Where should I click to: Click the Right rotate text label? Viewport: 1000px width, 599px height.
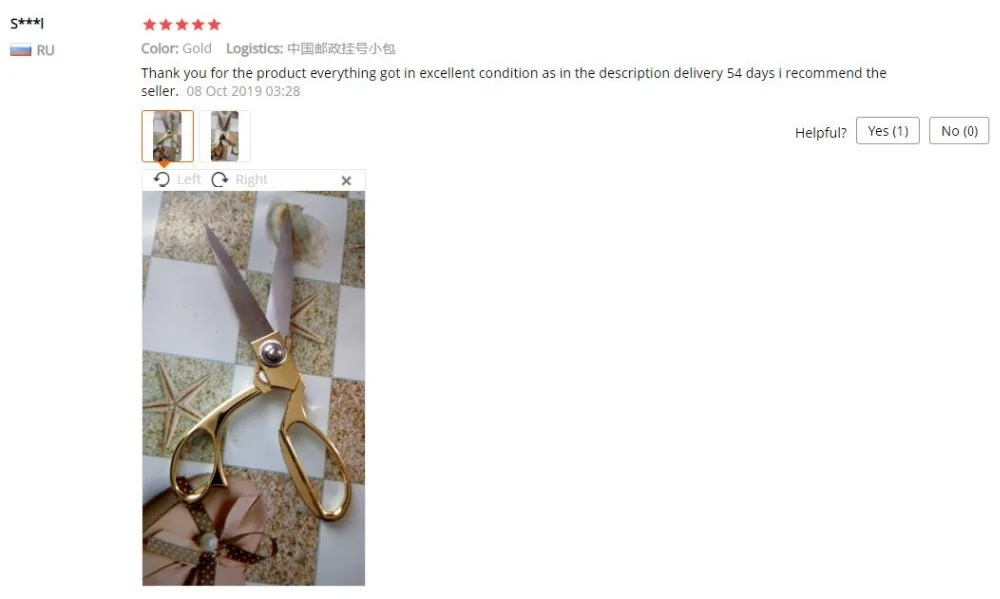click(x=251, y=179)
